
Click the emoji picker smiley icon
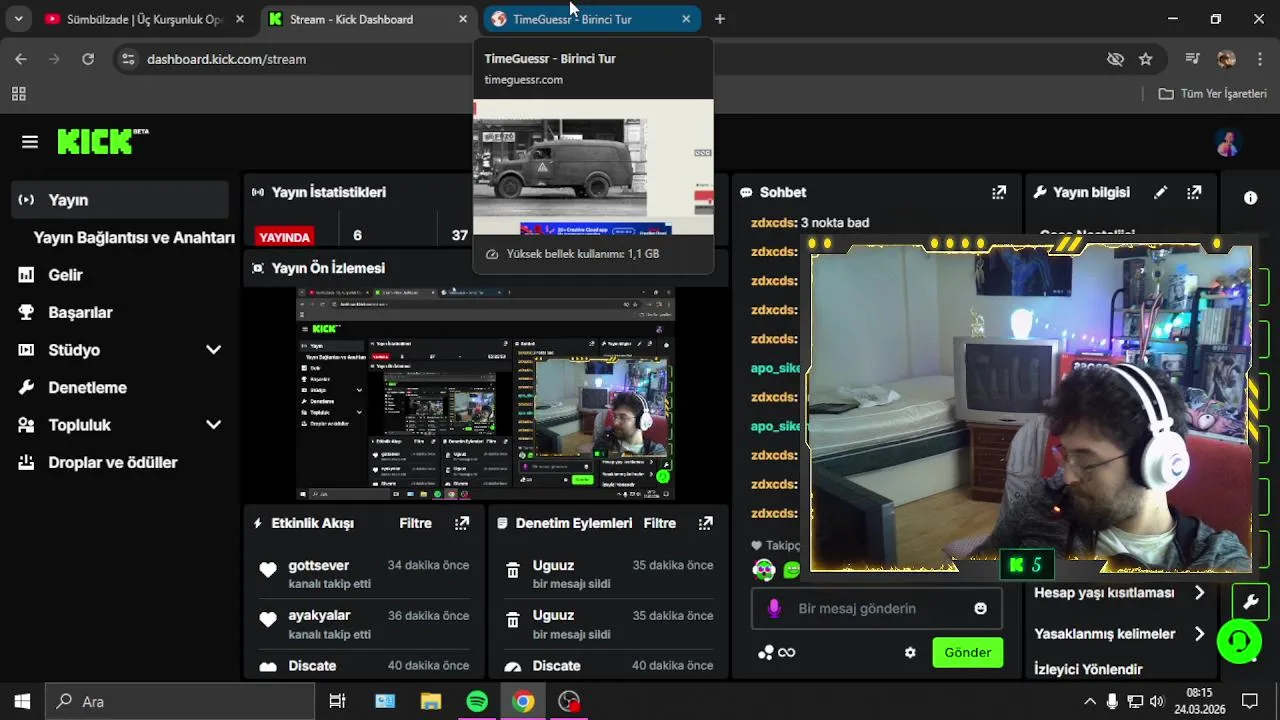980,608
